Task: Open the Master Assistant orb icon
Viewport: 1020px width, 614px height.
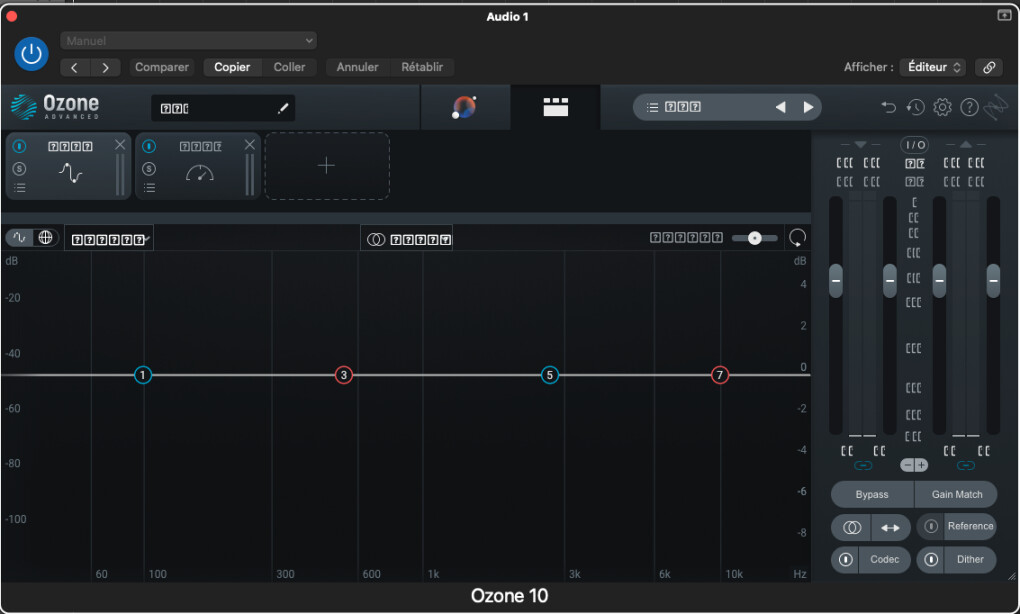Action: (x=464, y=107)
